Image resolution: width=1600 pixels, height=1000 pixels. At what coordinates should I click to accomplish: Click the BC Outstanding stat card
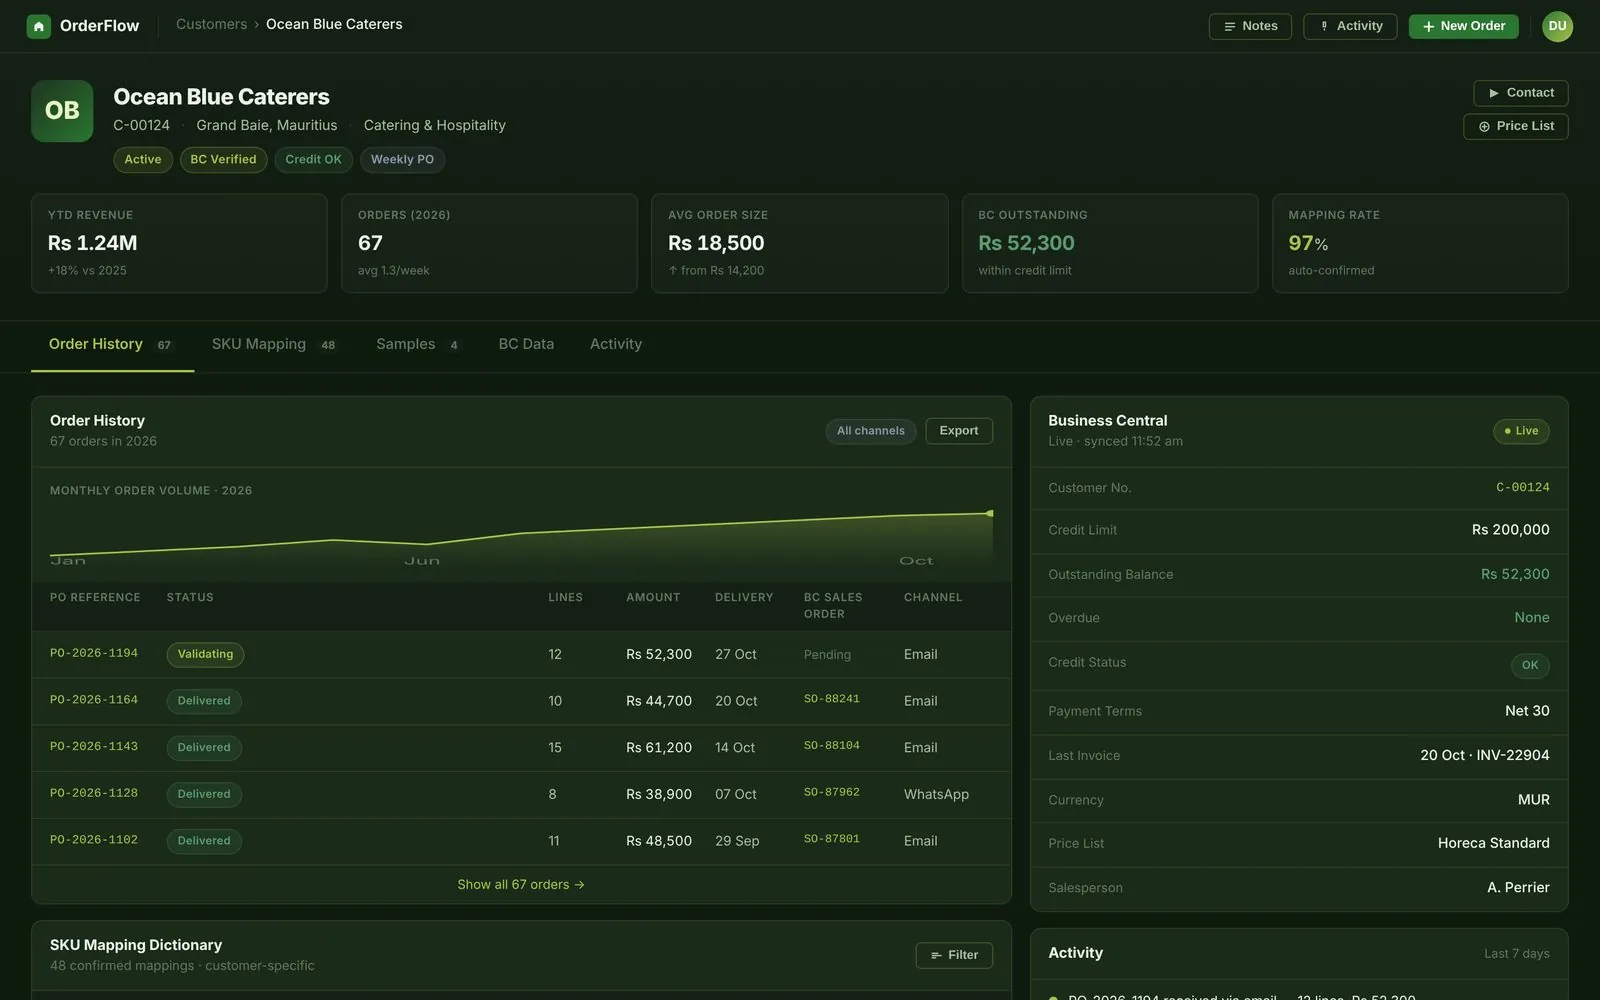(1110, 243)
